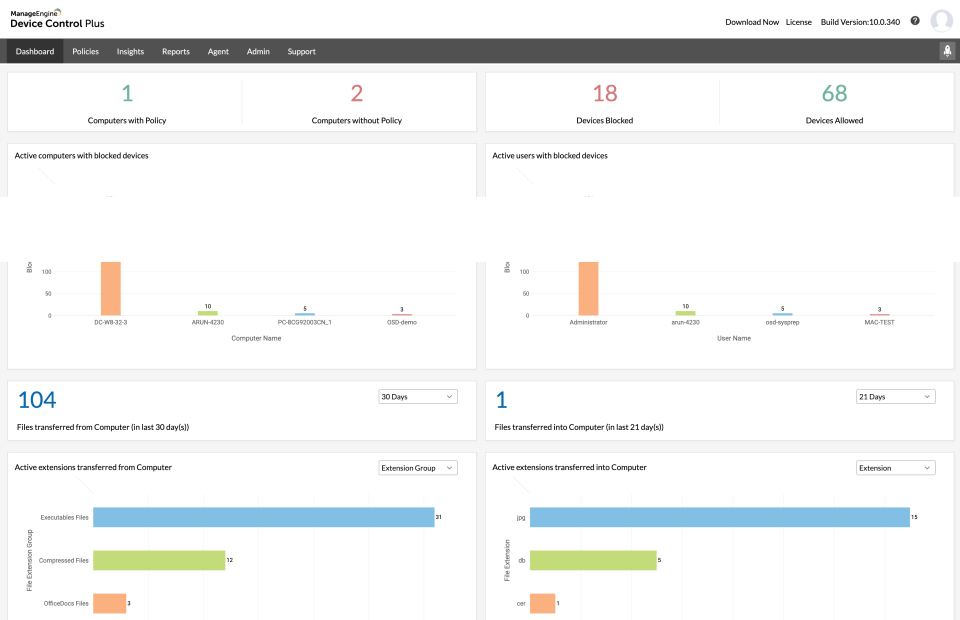The width and height of the screenshot is (960, 620).
Task: Open the Agent menu
Action: (x=218, y=51)
